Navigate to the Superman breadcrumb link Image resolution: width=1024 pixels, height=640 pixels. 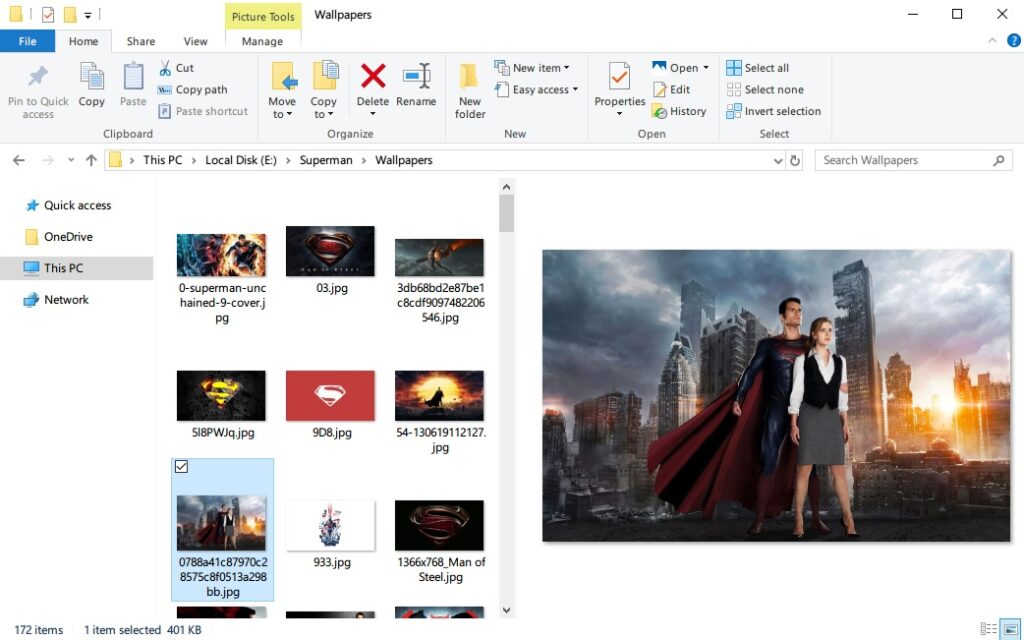pyautogui.click(x=326, y=160)
